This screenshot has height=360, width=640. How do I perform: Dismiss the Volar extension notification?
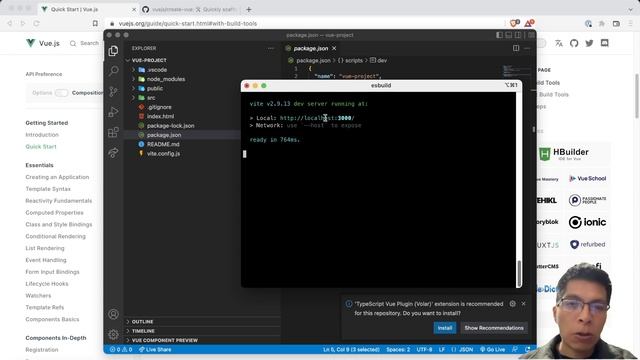(523, 304)
